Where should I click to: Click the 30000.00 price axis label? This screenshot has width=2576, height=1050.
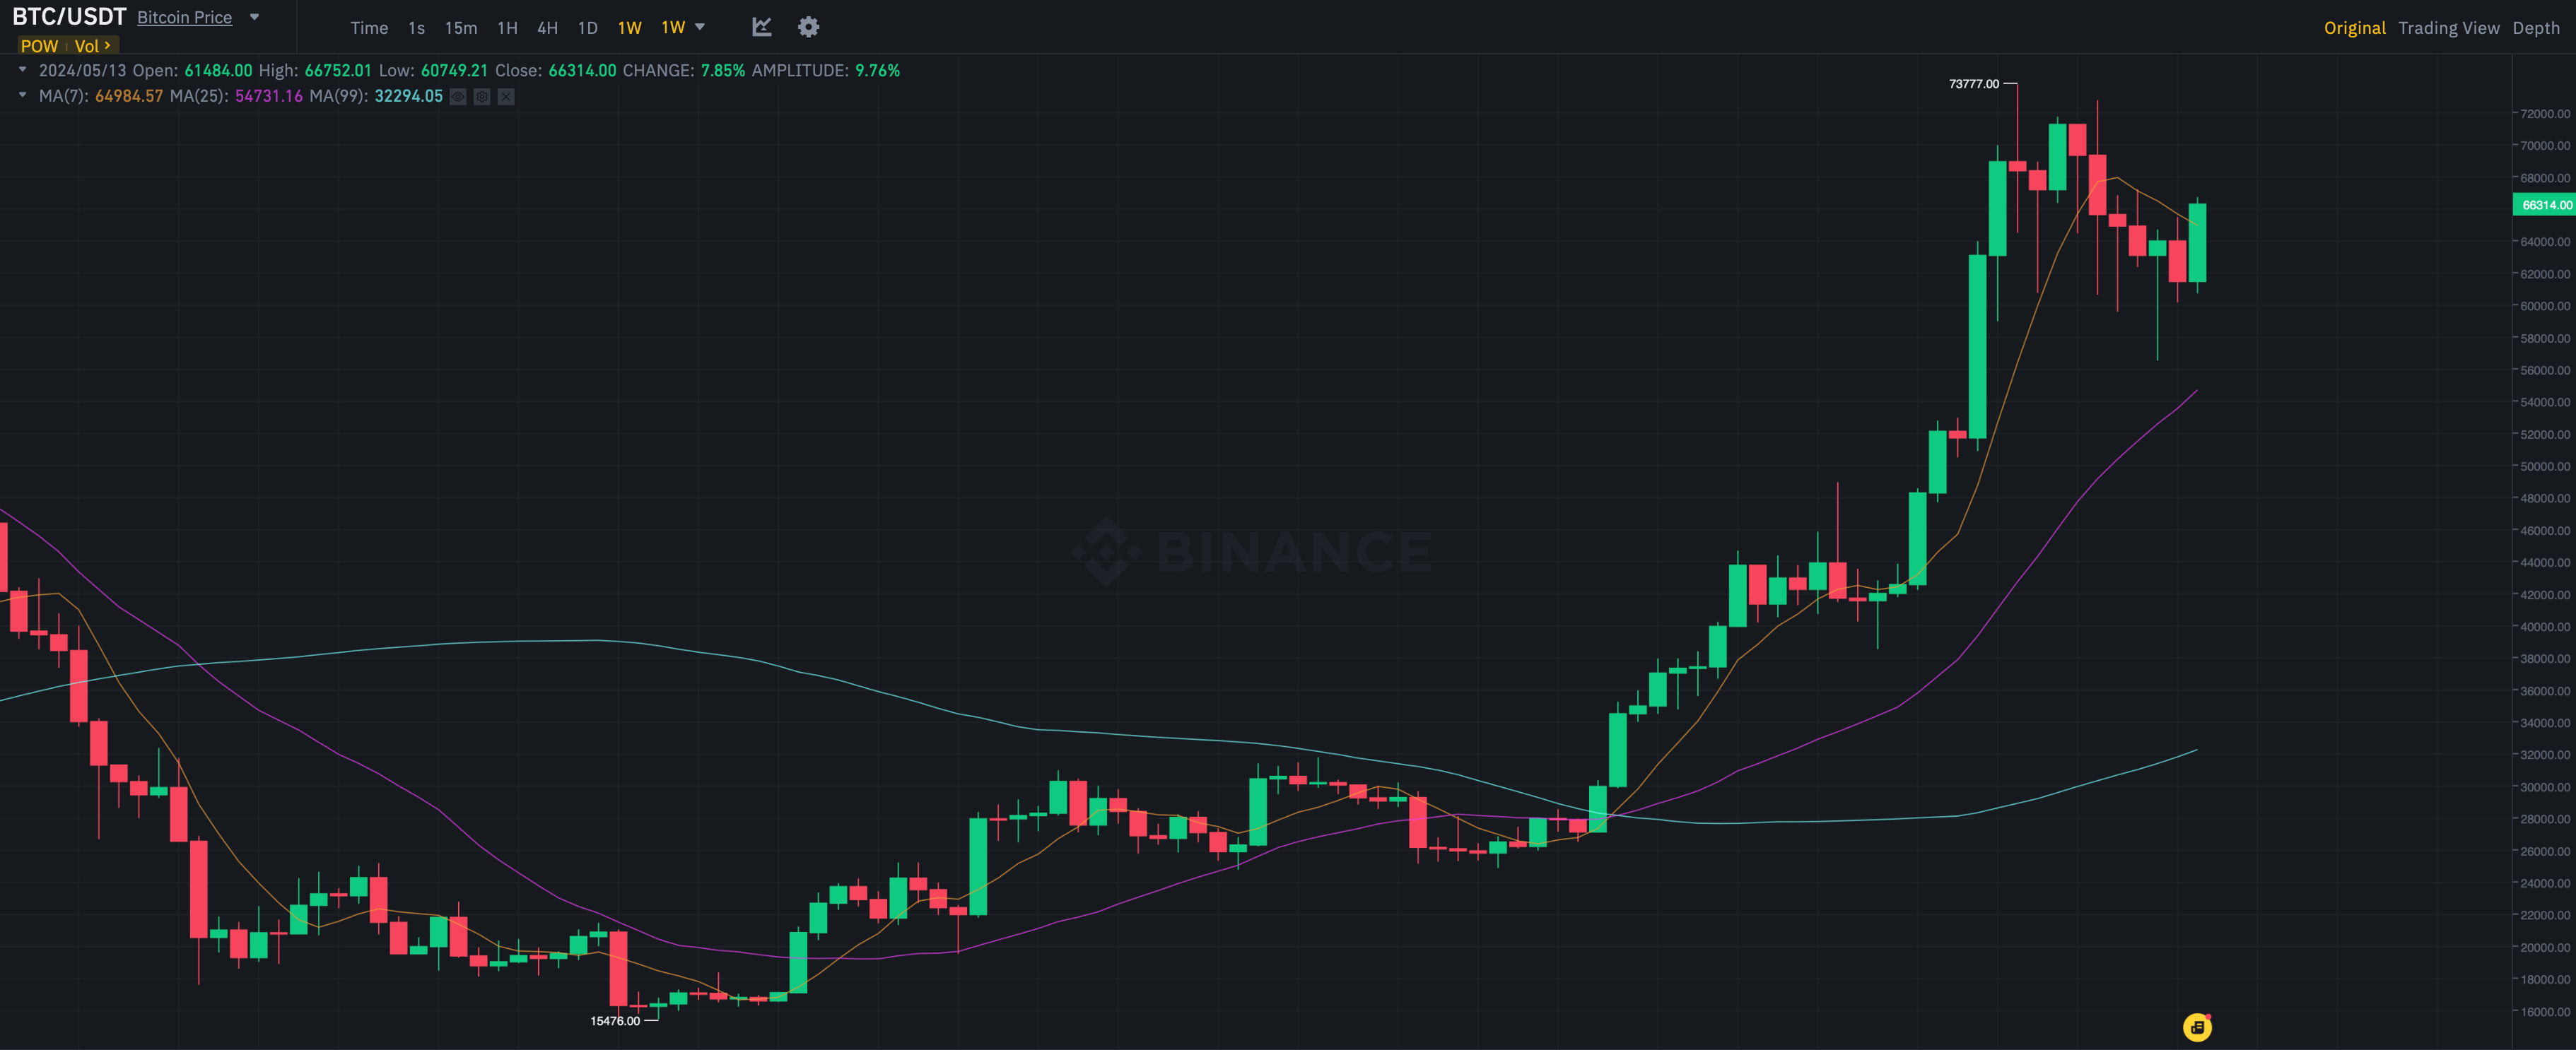pyautogui.click(x=2545, y=787)
